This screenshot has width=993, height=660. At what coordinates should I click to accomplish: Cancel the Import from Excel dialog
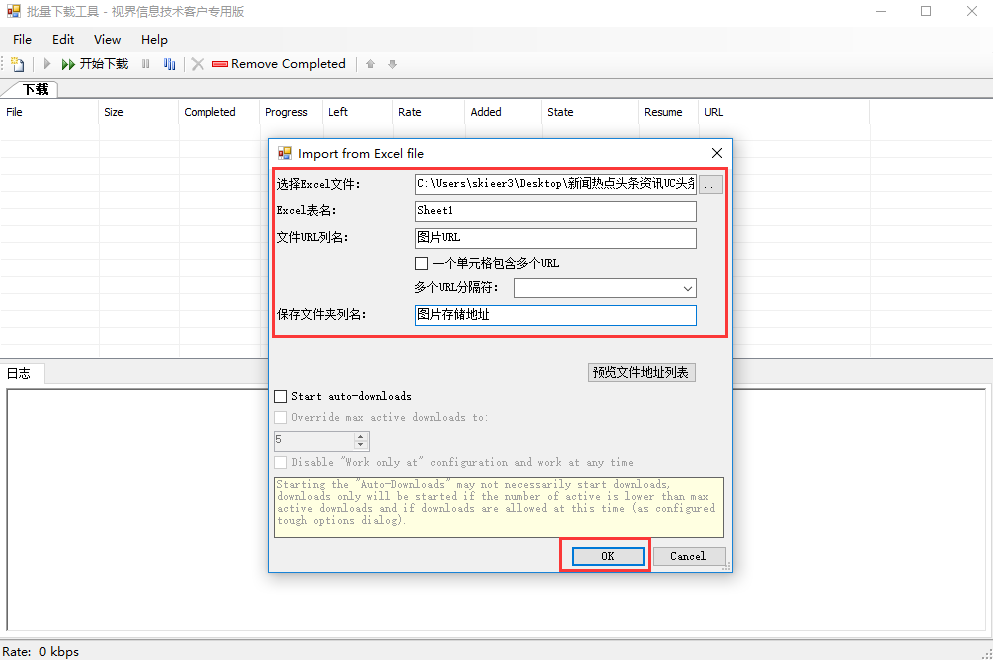point(688,556)
